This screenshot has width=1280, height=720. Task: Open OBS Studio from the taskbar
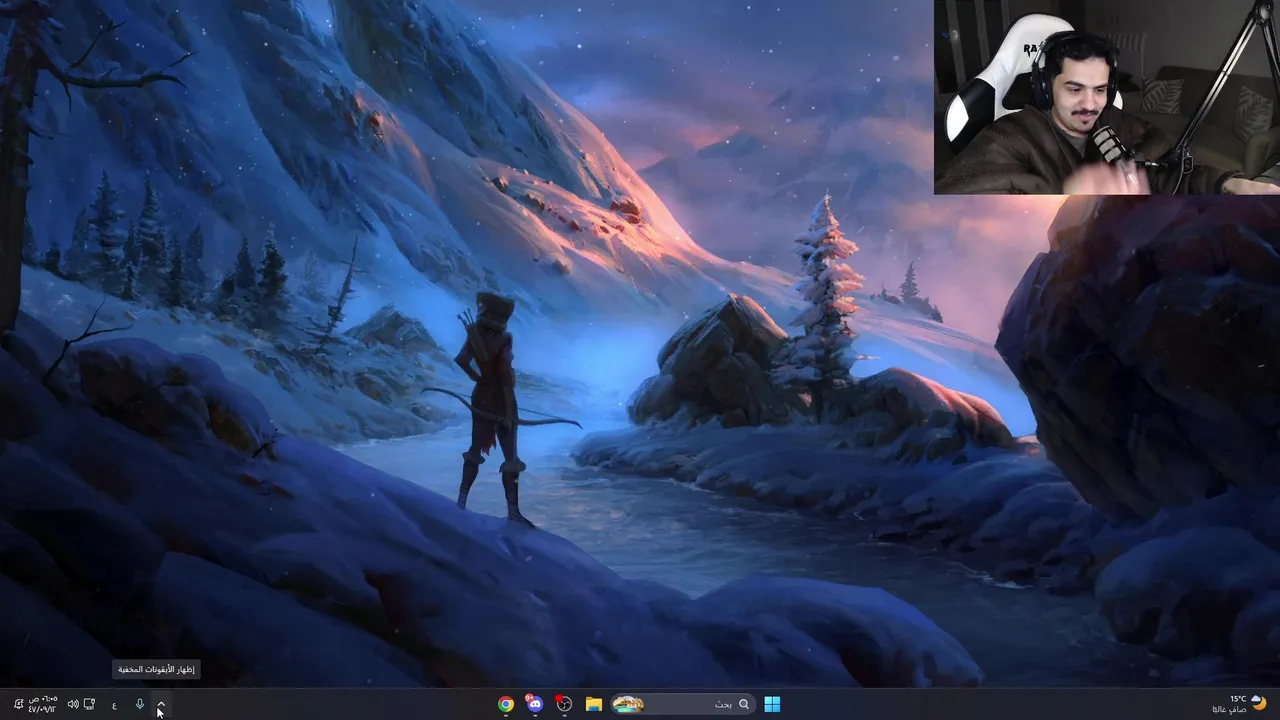[564, 704]
